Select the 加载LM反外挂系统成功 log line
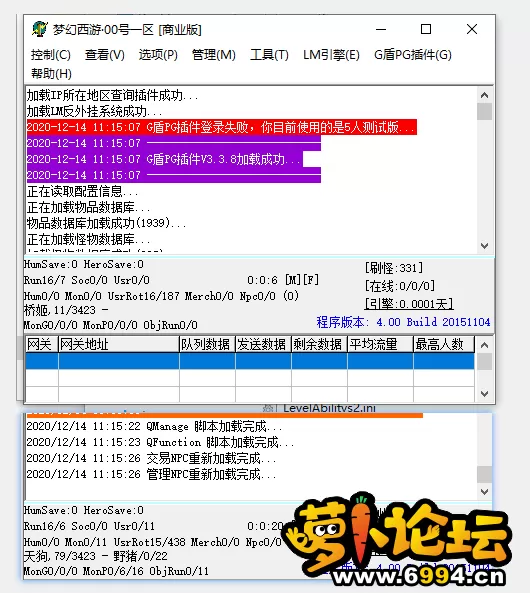The image size is (530, 593). [x=94, y=111]
